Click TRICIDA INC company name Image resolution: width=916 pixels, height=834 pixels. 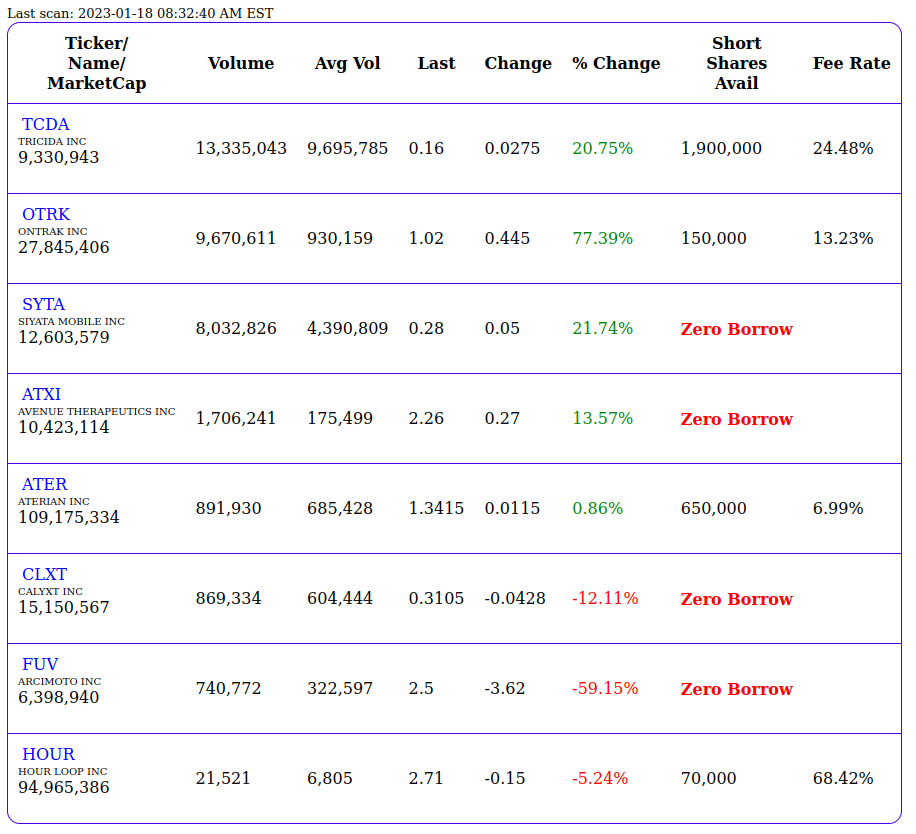(52, 141)
